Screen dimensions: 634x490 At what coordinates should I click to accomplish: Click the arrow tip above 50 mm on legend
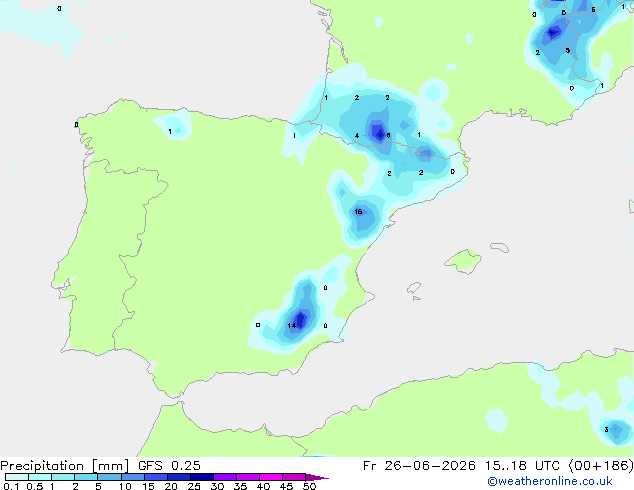pyautogui.click(x=317, y=477)
